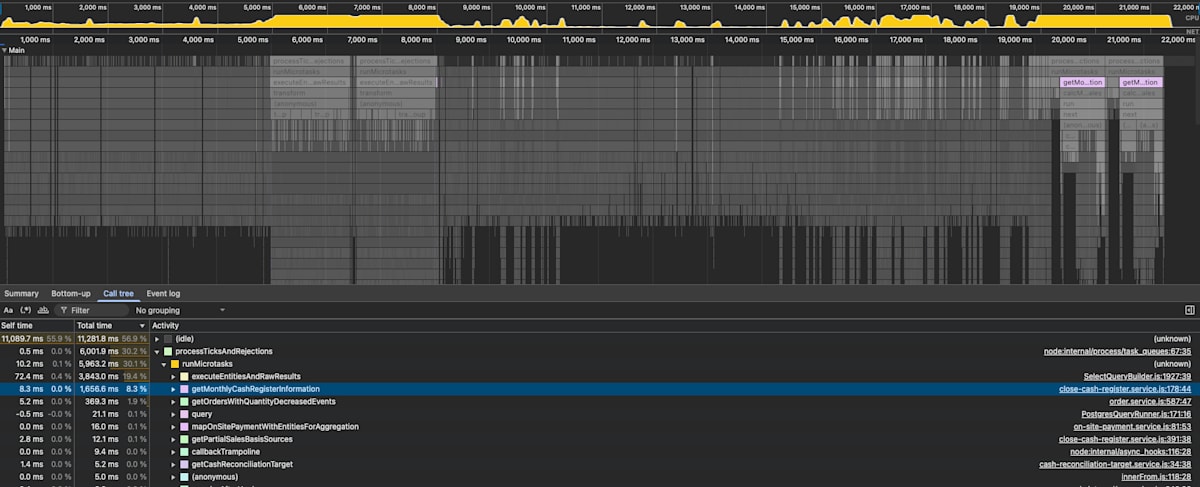
Task: Expand the executeEntitiesAndRawResults row
Action: (x=173, y=376)
